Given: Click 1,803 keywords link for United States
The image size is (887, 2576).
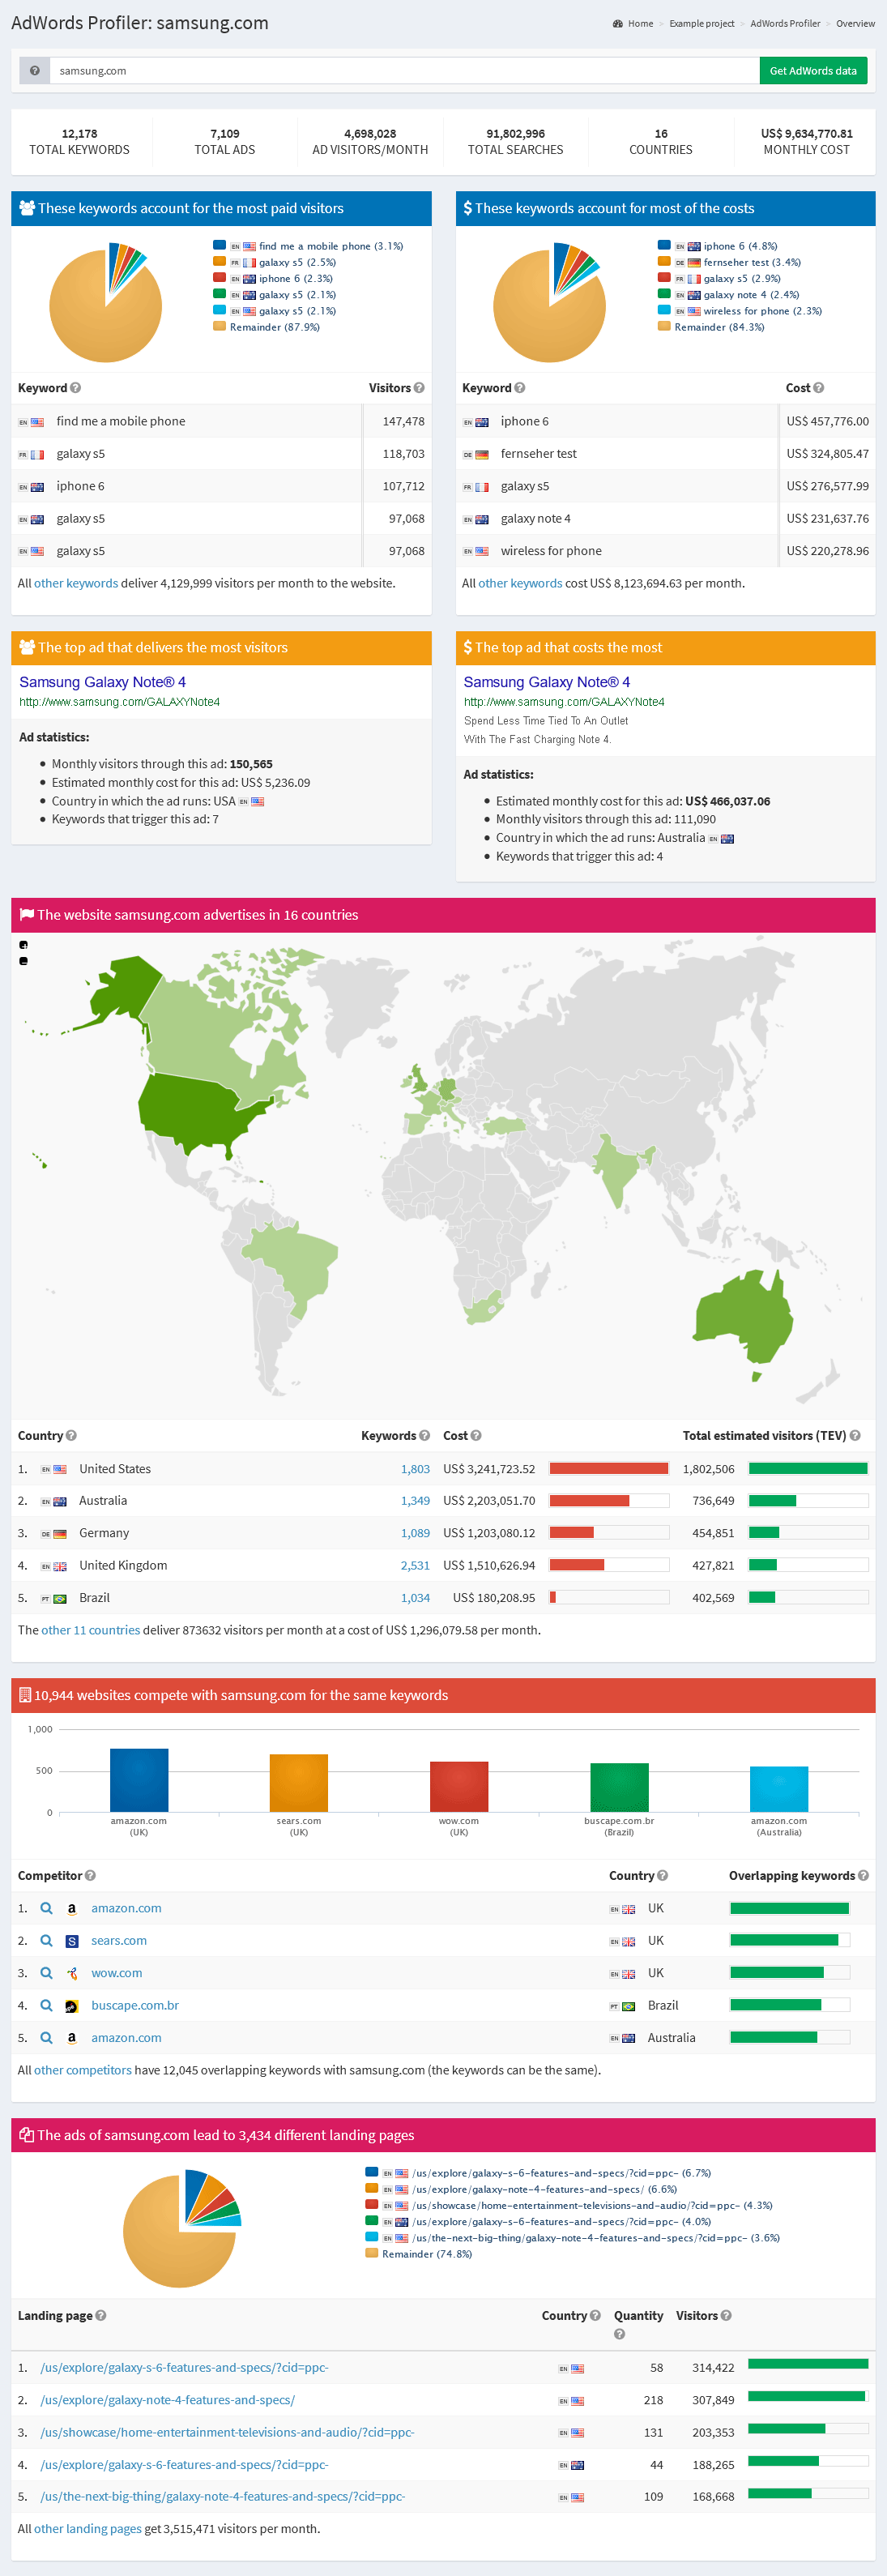Looking at the screenshot, I should [x=415, y=1469].
